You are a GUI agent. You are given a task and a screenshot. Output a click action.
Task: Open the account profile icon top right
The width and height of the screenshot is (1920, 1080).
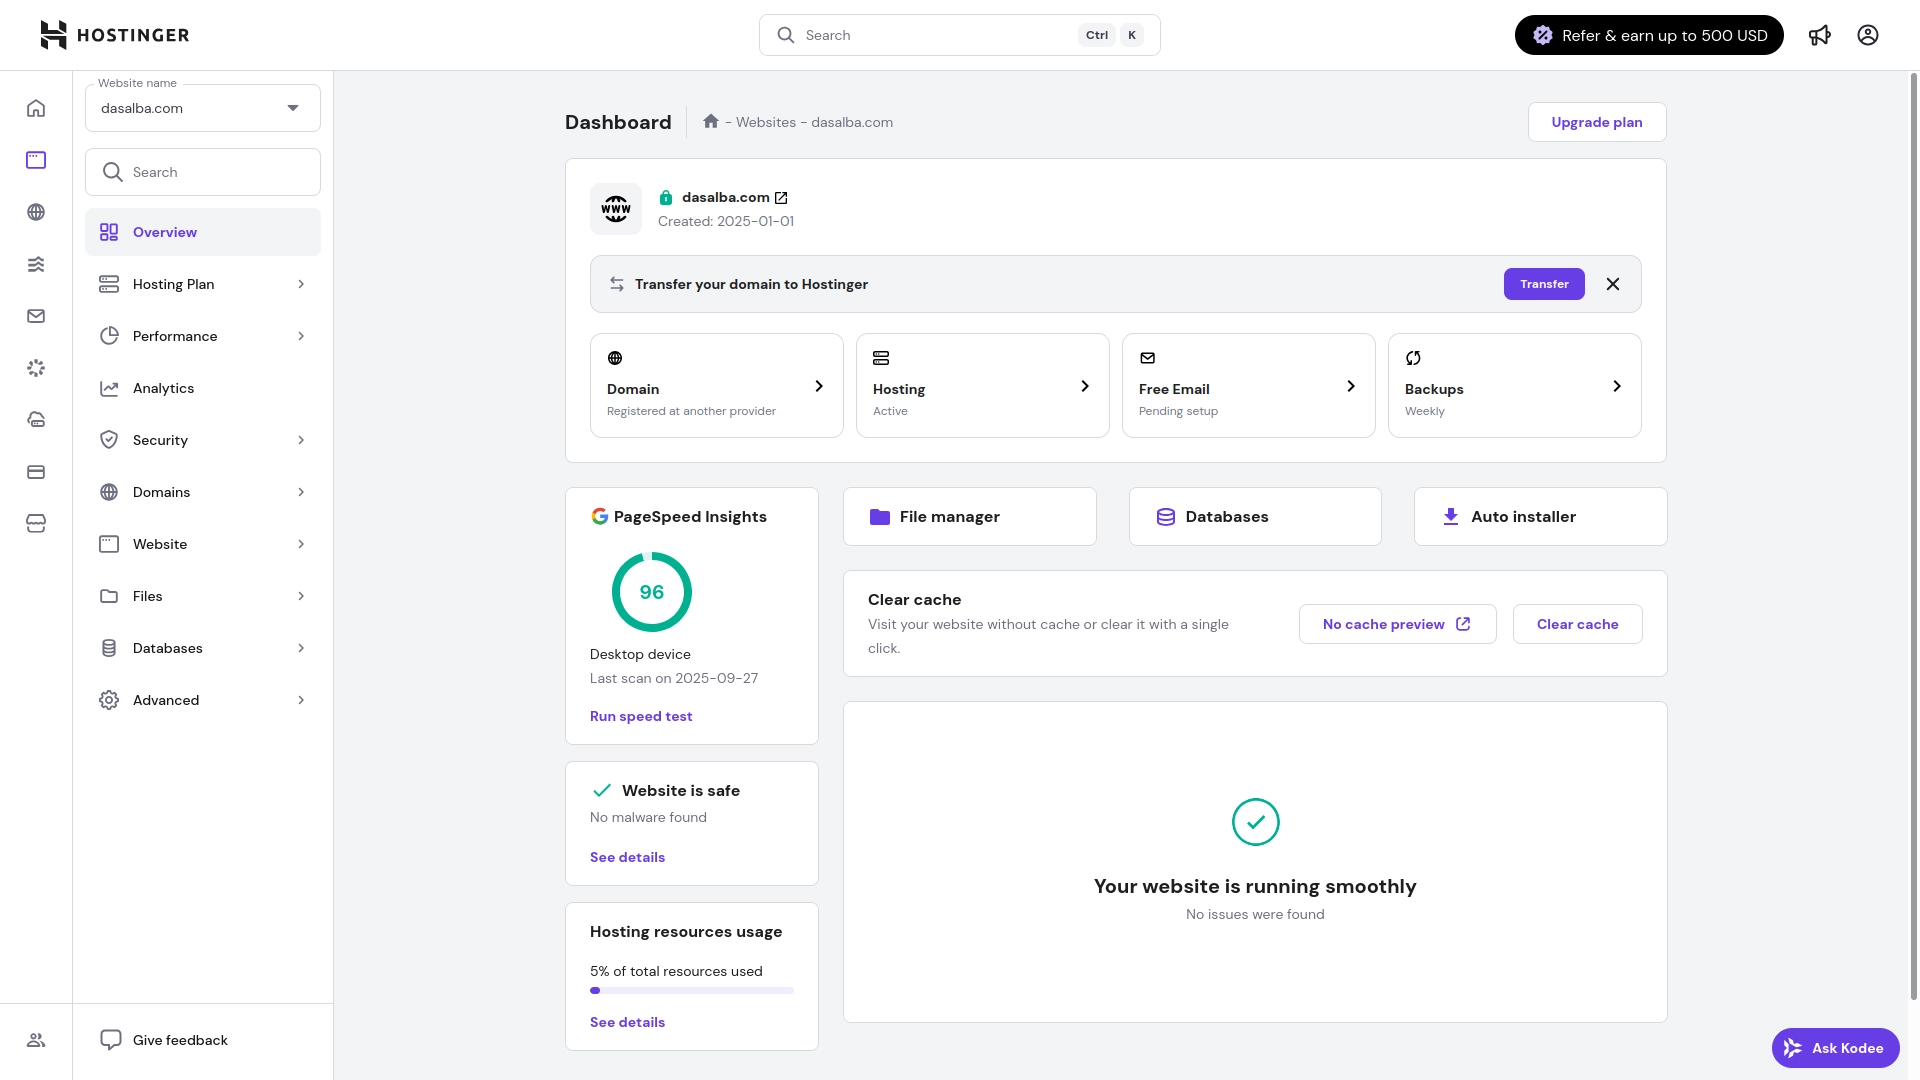click(x=1868, y=35)
